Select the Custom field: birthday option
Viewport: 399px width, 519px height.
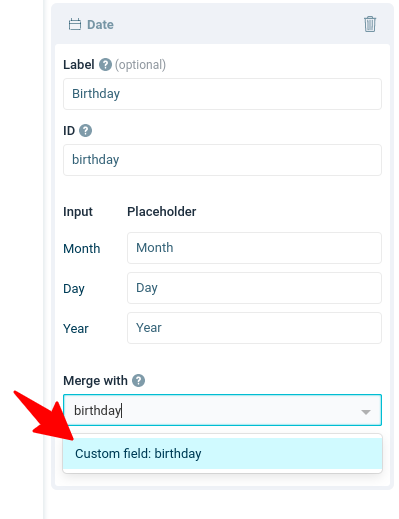click(x=222, y=454)
